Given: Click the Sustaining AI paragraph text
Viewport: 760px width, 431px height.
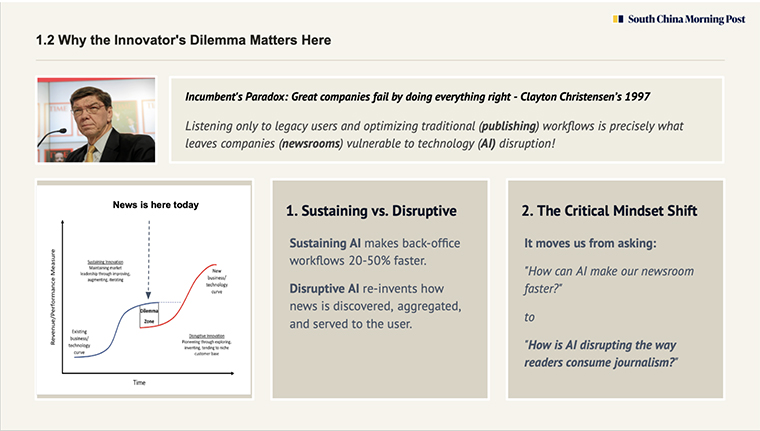Looking at the screenshot, I should click(375, 252).
